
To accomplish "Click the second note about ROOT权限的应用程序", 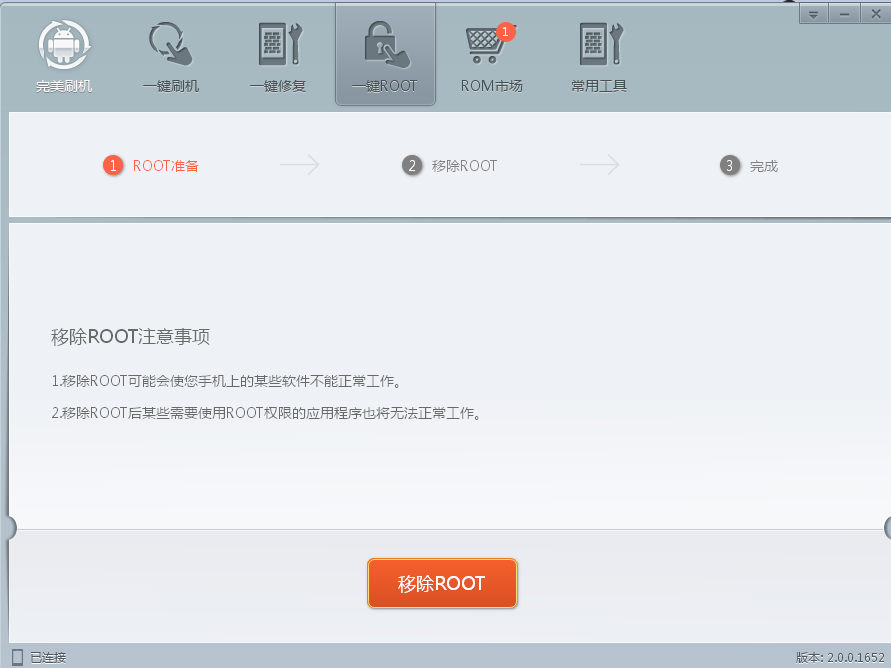I will (267, 412).
